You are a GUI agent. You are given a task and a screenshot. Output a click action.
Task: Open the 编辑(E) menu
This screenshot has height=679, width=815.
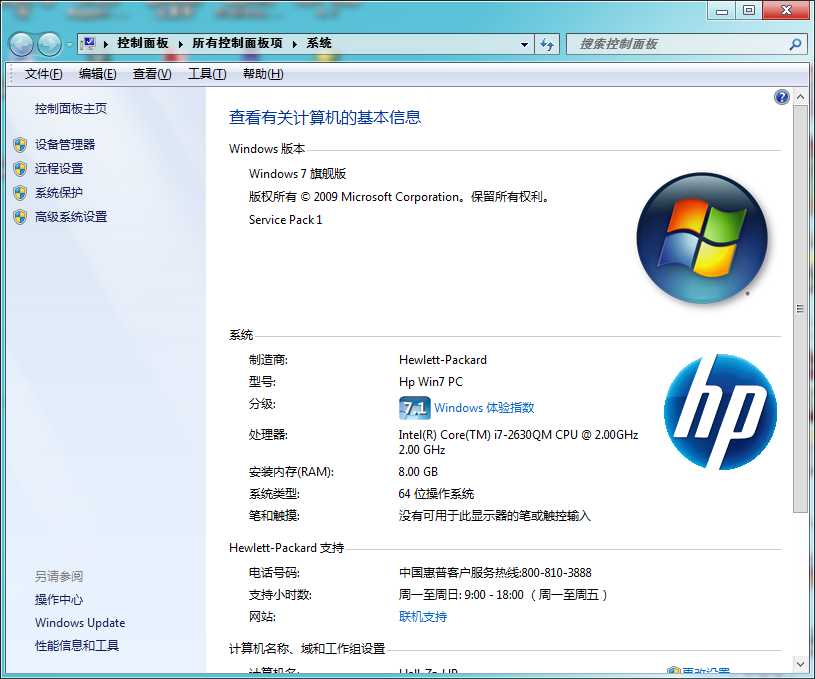click(x=98, y=74)
